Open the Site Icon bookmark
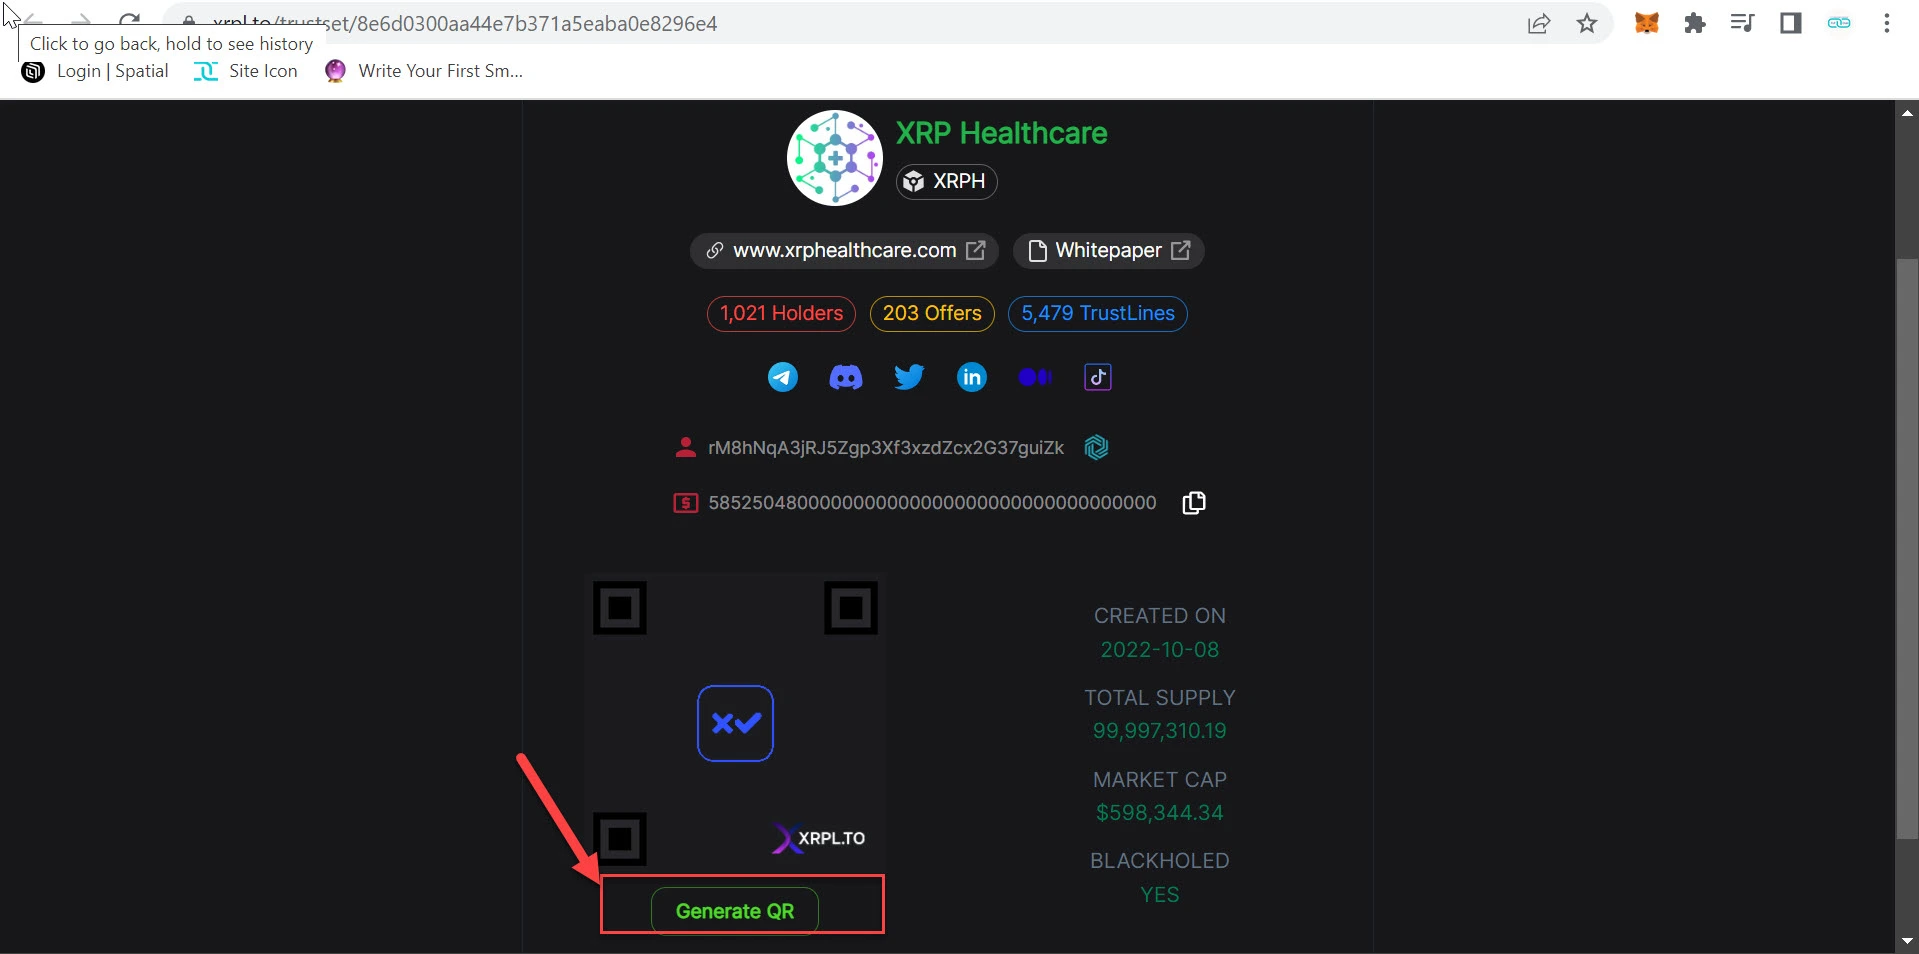The image size is (1919, 954). point(246,71)
